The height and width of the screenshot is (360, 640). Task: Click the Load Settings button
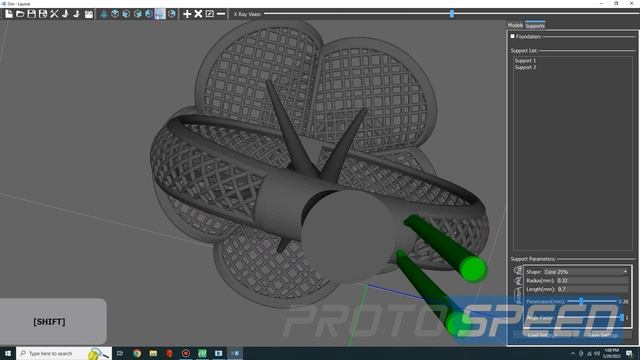pyautogui.click(x=542, y=335)
